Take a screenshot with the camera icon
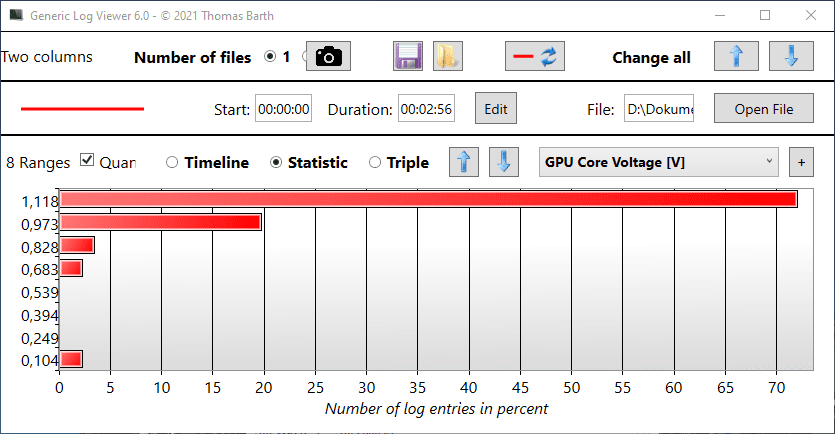Viewport: 835px width, 434px height. tap(329, 56)
